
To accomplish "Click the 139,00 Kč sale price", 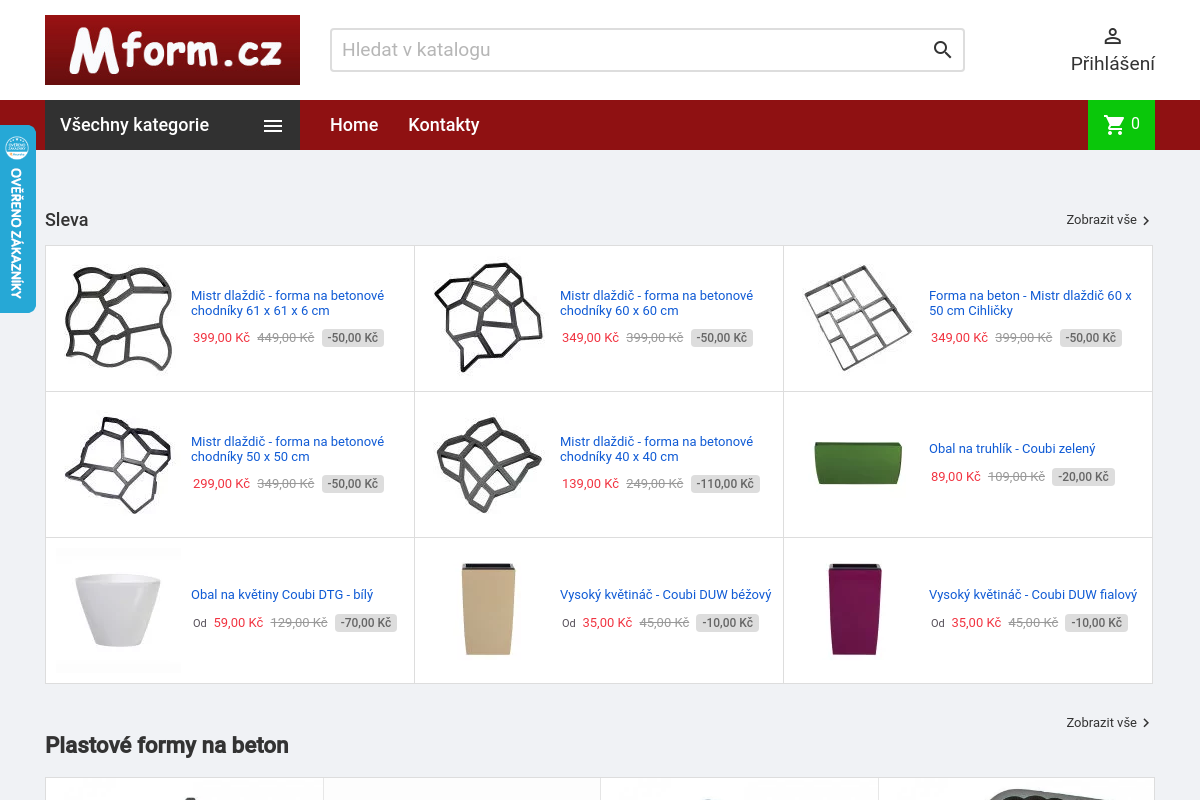I will pyautogui.click(x=590, y=484).
